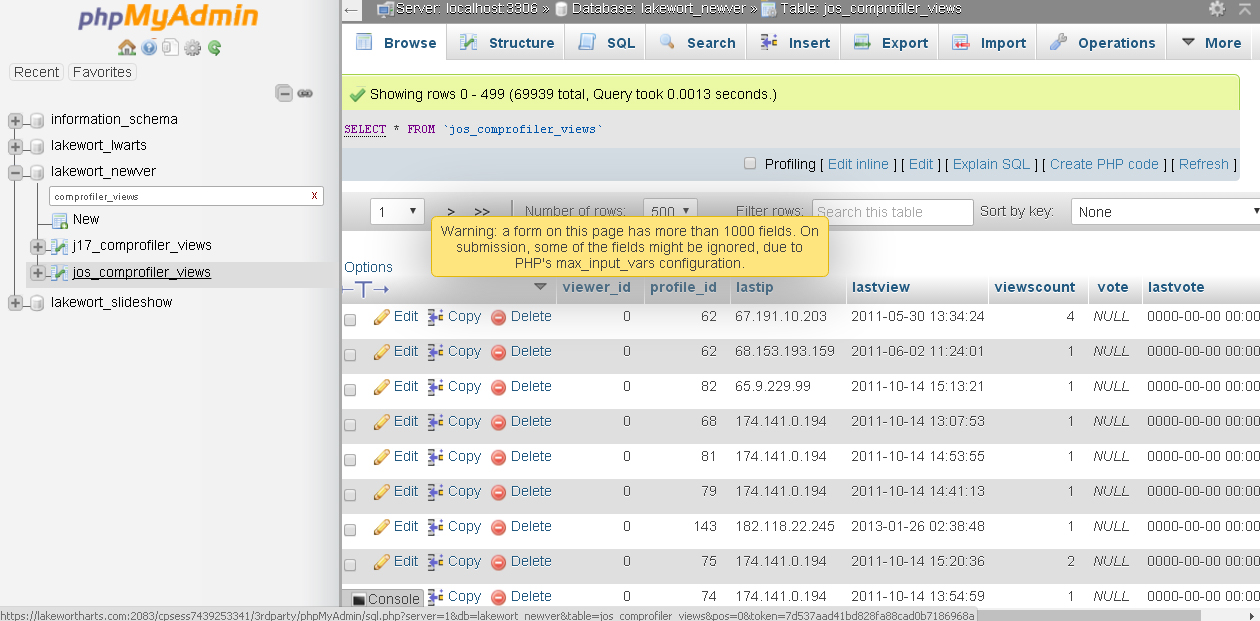
Task: Click the Copy icon for profile_id 81 row
Action: click(x=435, y=457)
